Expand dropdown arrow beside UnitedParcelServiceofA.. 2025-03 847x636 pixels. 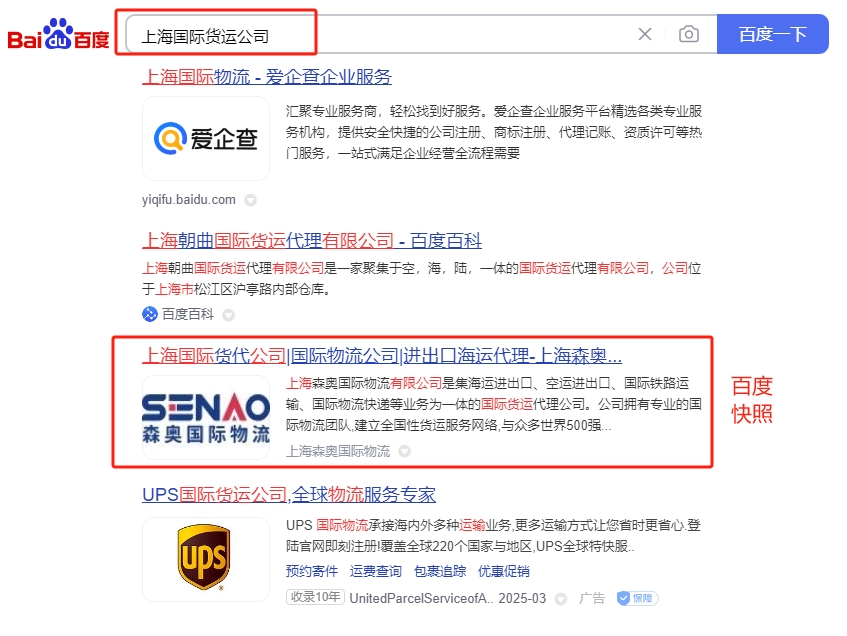(561, 599)
